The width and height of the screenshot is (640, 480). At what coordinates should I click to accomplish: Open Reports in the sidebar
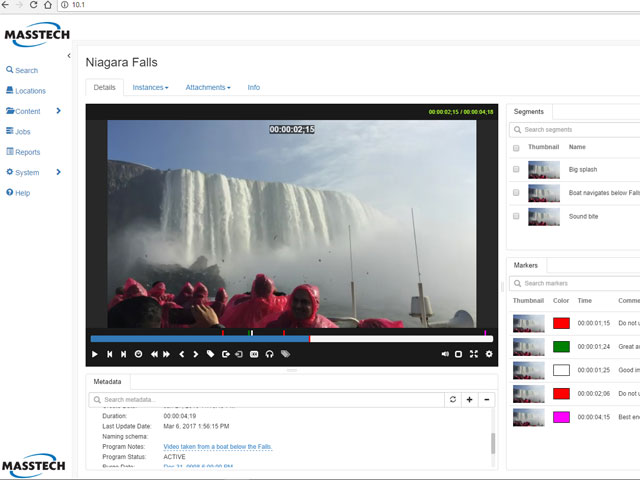coord(23,152)
